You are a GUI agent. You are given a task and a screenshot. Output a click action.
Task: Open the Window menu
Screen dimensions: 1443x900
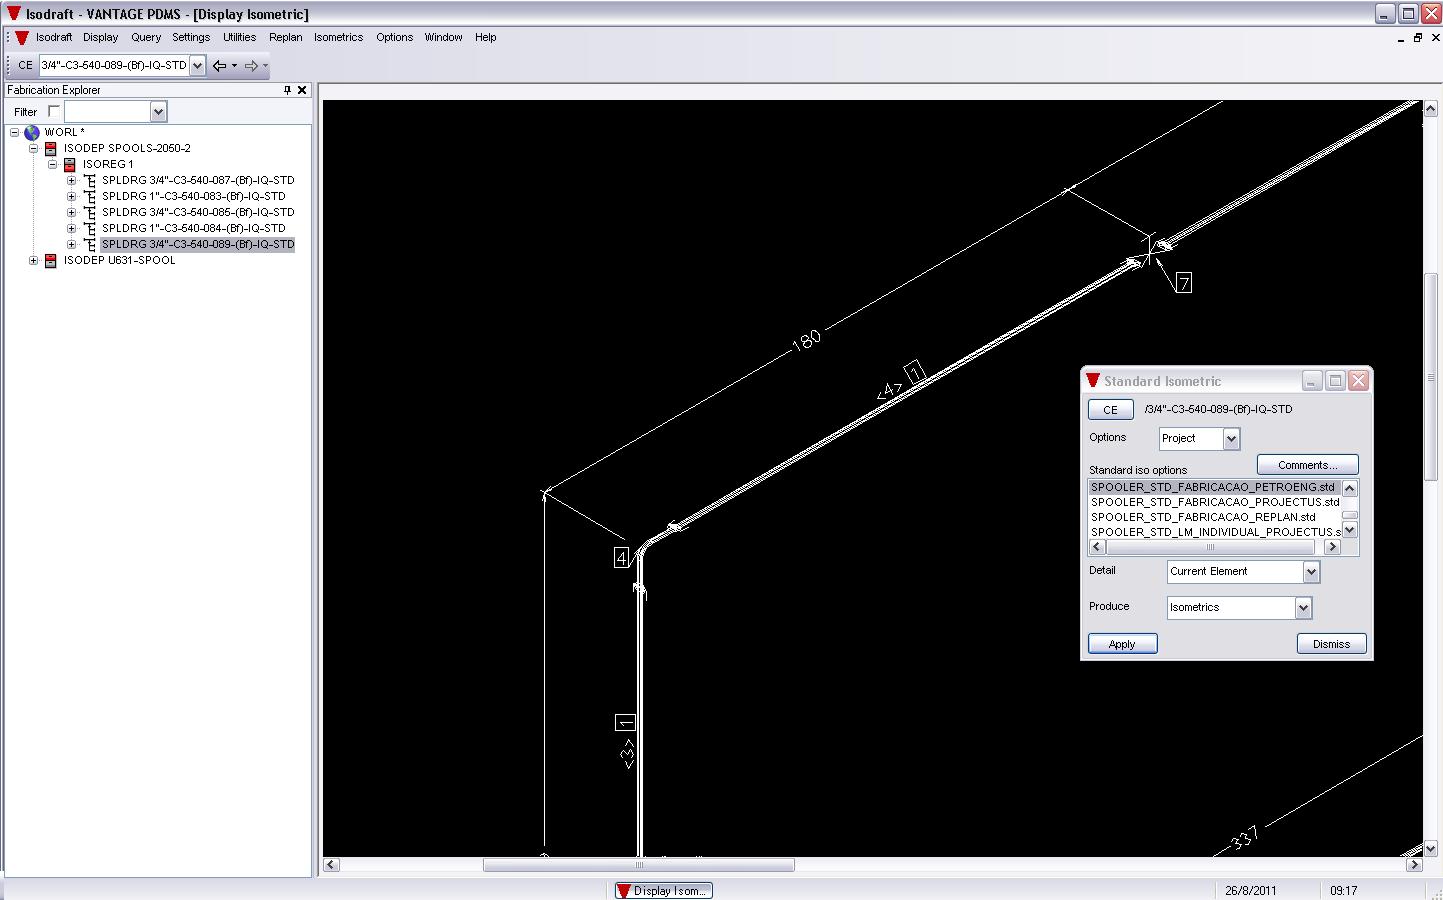(443, 37)
